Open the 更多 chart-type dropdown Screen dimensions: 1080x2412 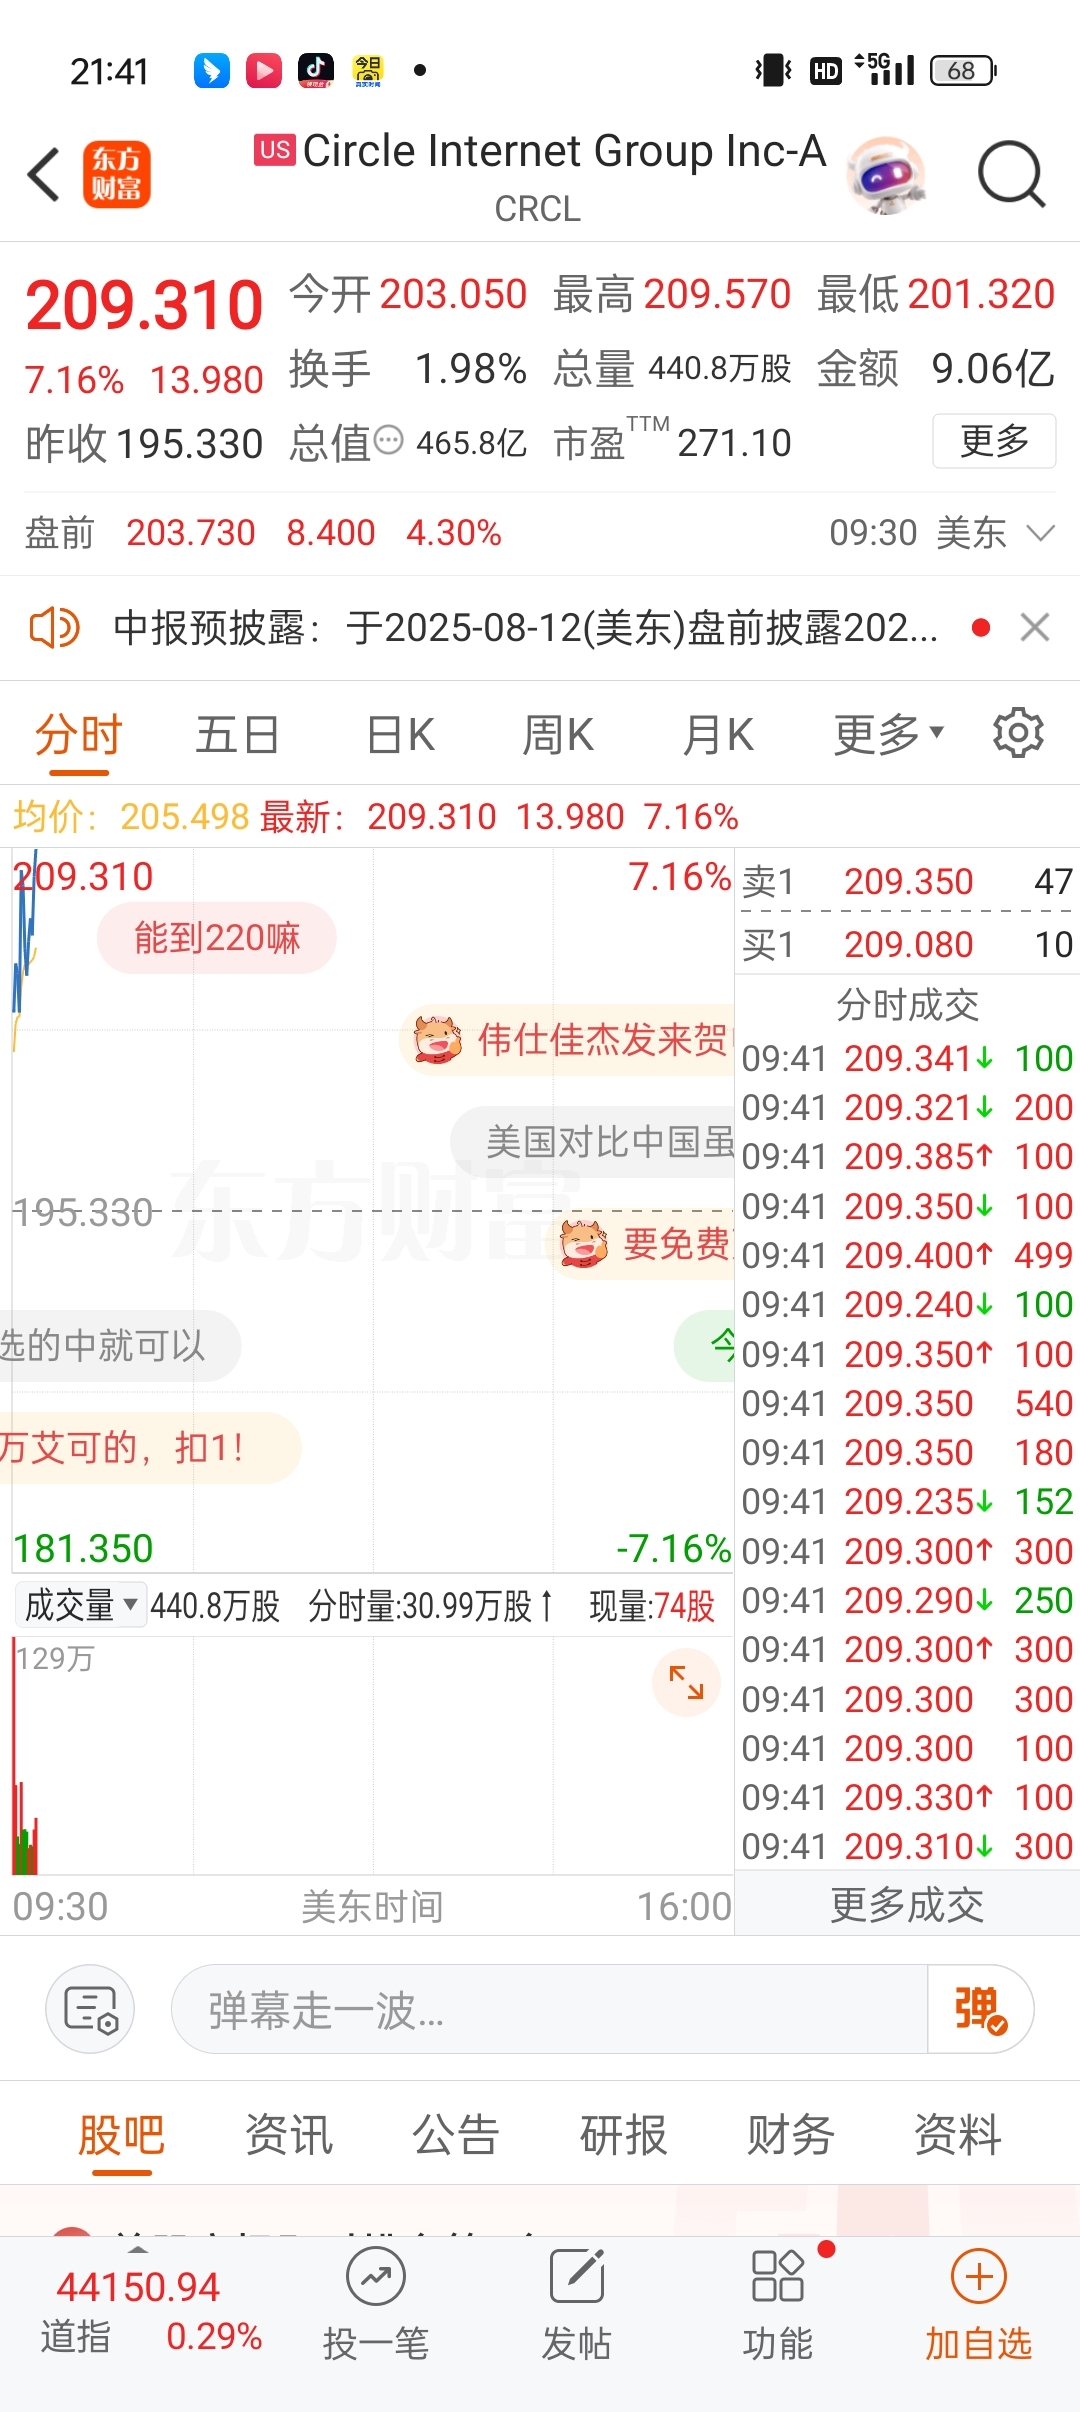888,735
